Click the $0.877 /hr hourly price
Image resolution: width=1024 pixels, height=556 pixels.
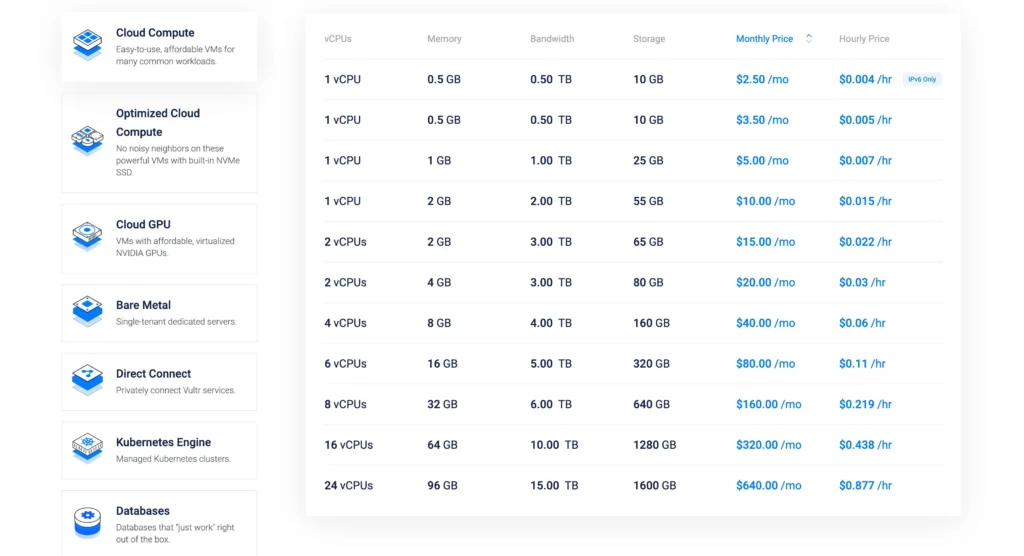pos(865,485)
